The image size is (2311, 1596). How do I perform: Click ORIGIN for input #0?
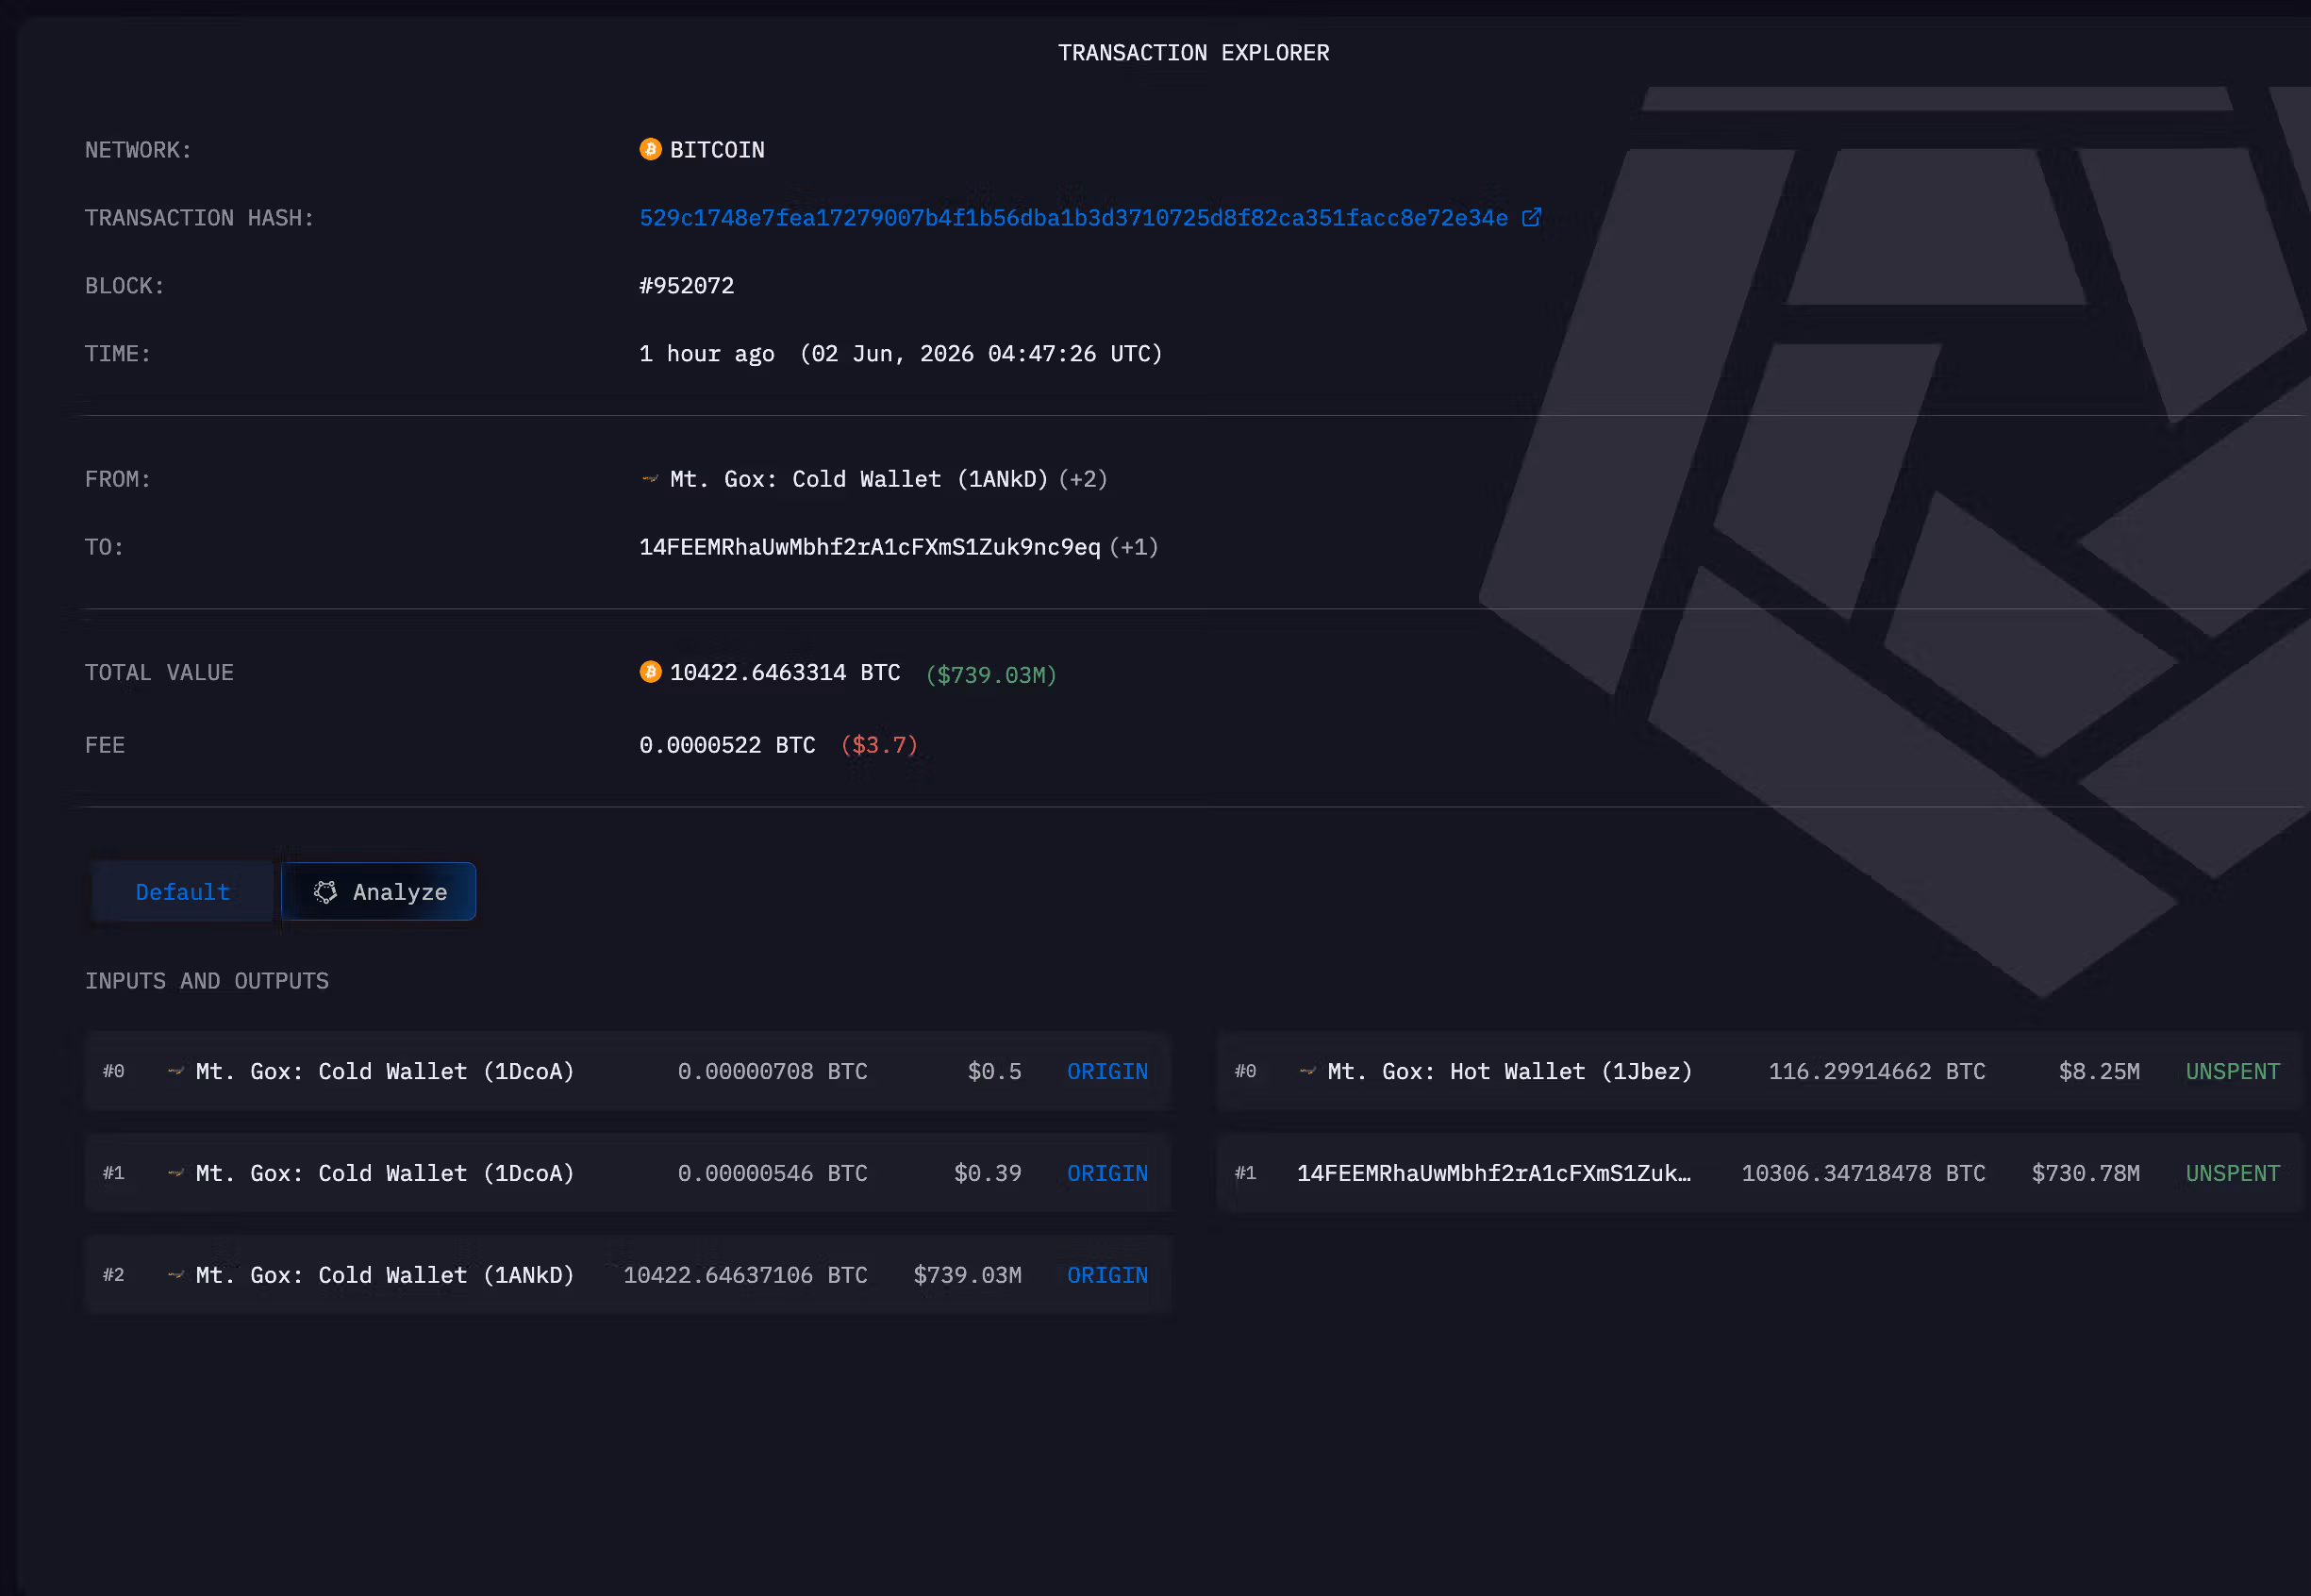(x=1107, y=1072)
